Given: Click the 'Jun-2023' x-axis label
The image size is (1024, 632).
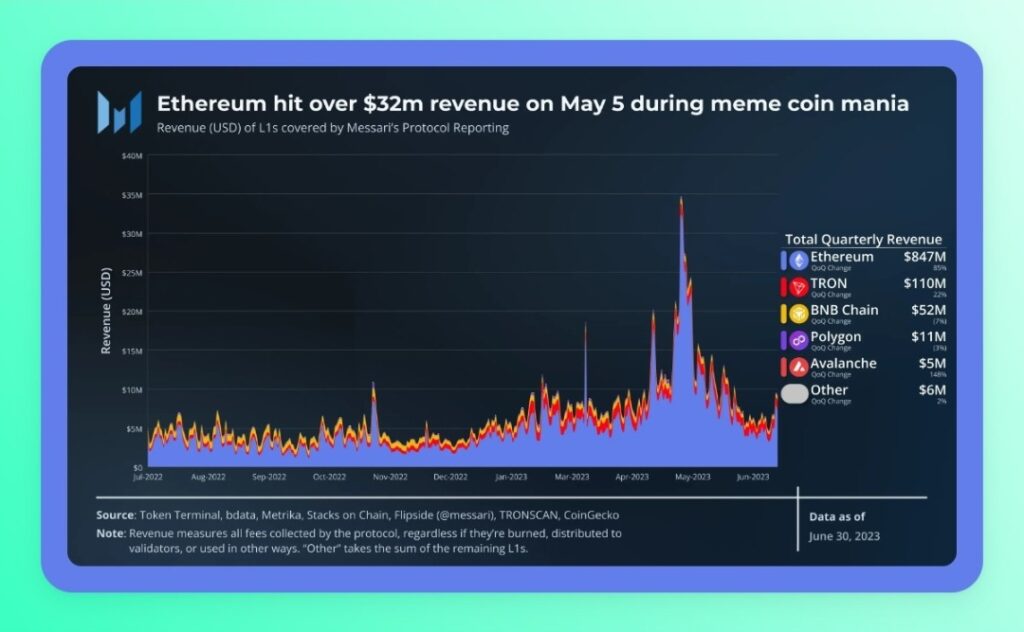Looking at the screenshot, I should pos(753,477).
